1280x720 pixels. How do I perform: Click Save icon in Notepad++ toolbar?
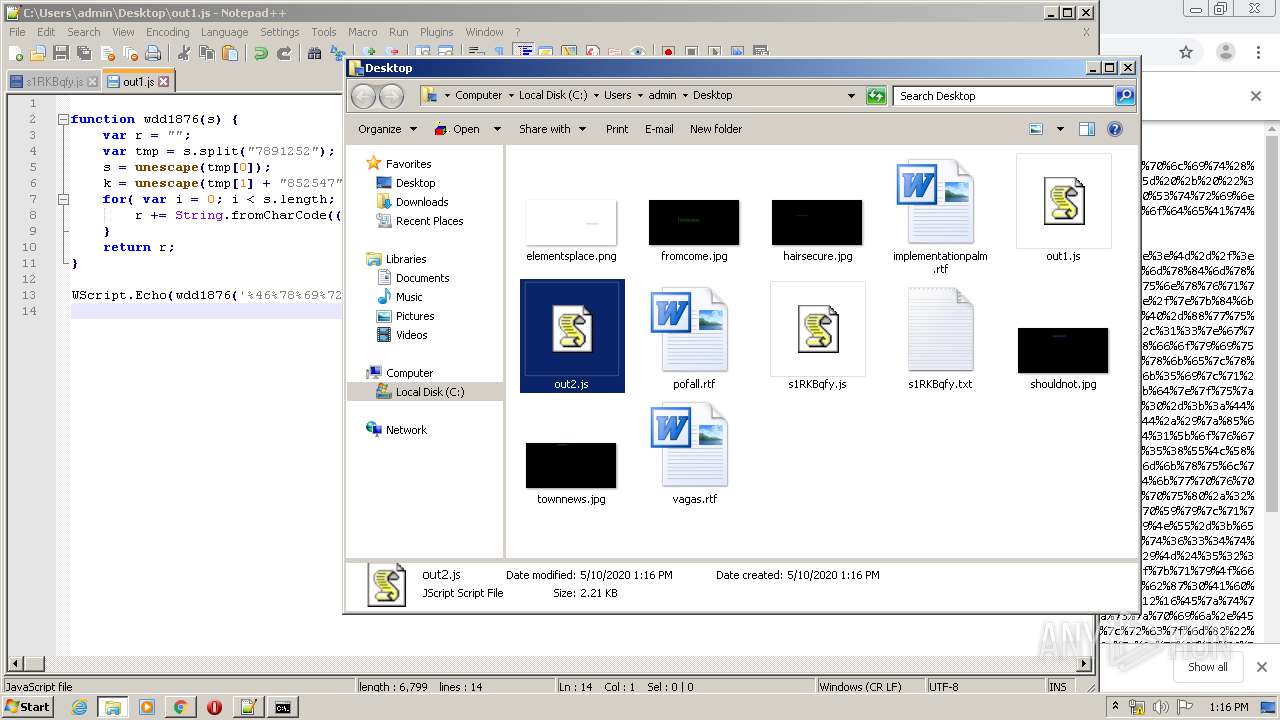[61, 53]
